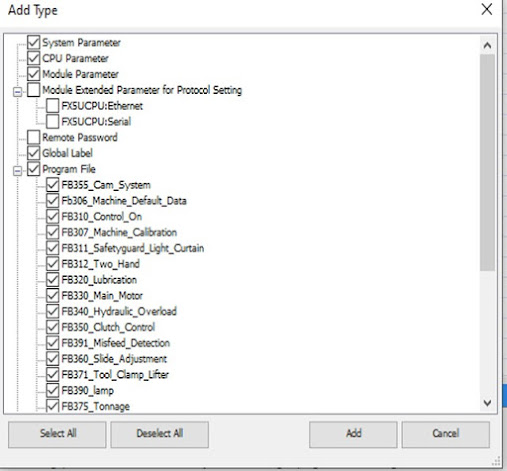
Task: Select the FB312_Two_Hand tree item
Action: pyautogui.click(x=100, y=264)
